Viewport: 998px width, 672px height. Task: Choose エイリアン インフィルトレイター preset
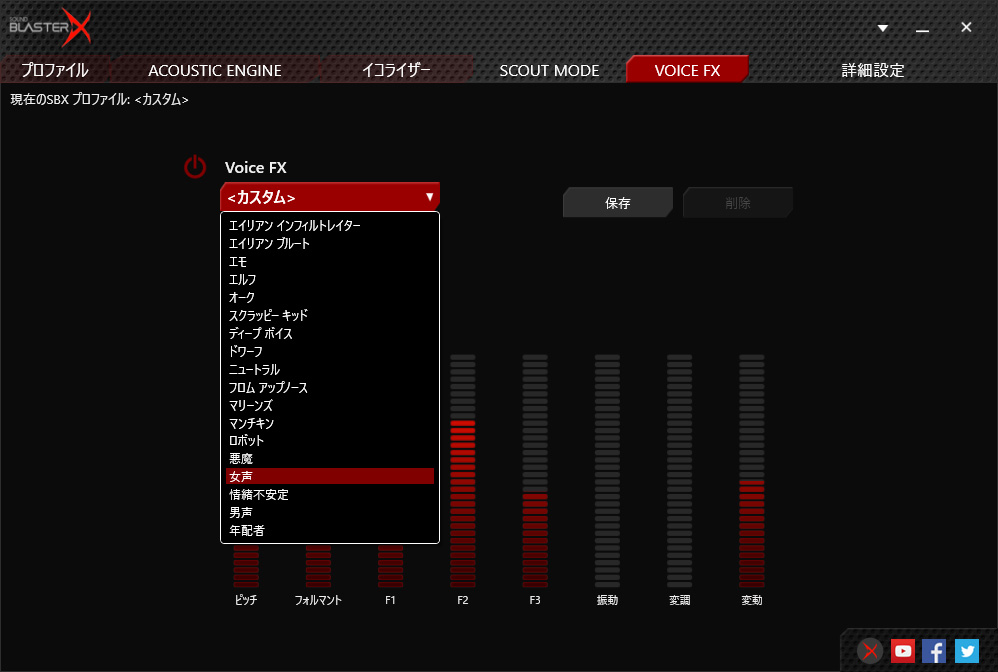coord(330,225)
